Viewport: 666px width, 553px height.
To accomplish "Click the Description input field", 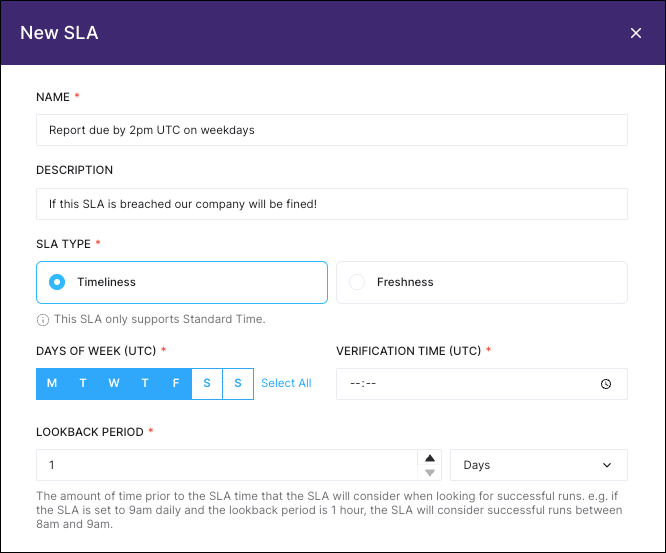I will 331,204.
